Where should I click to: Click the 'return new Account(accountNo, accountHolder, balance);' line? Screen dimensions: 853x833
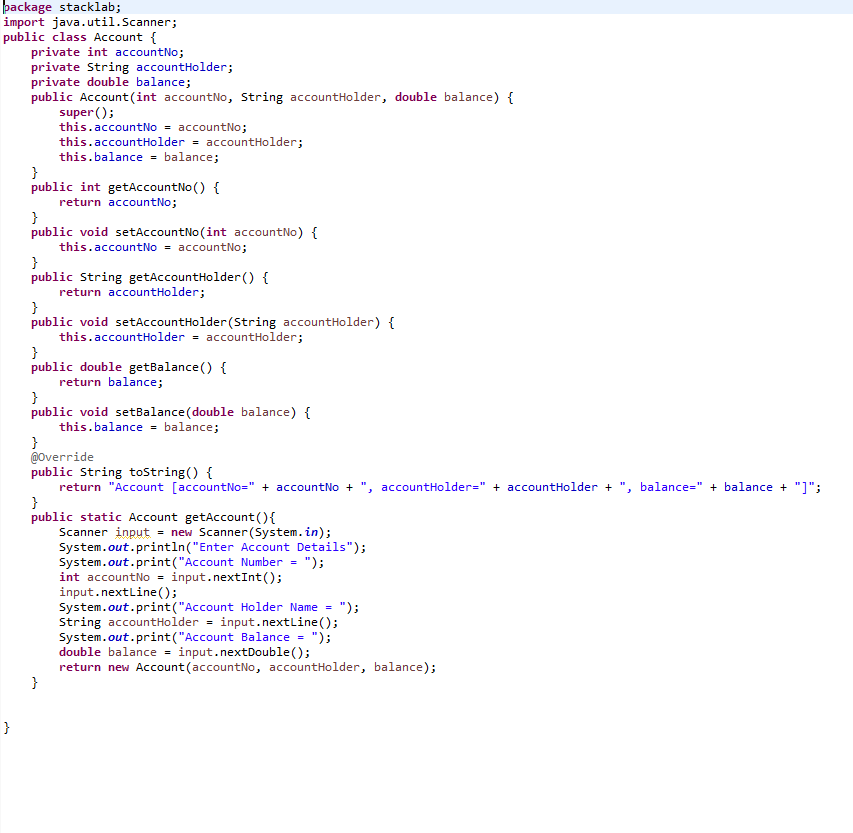pyautogui.click(x=248, y=668)
